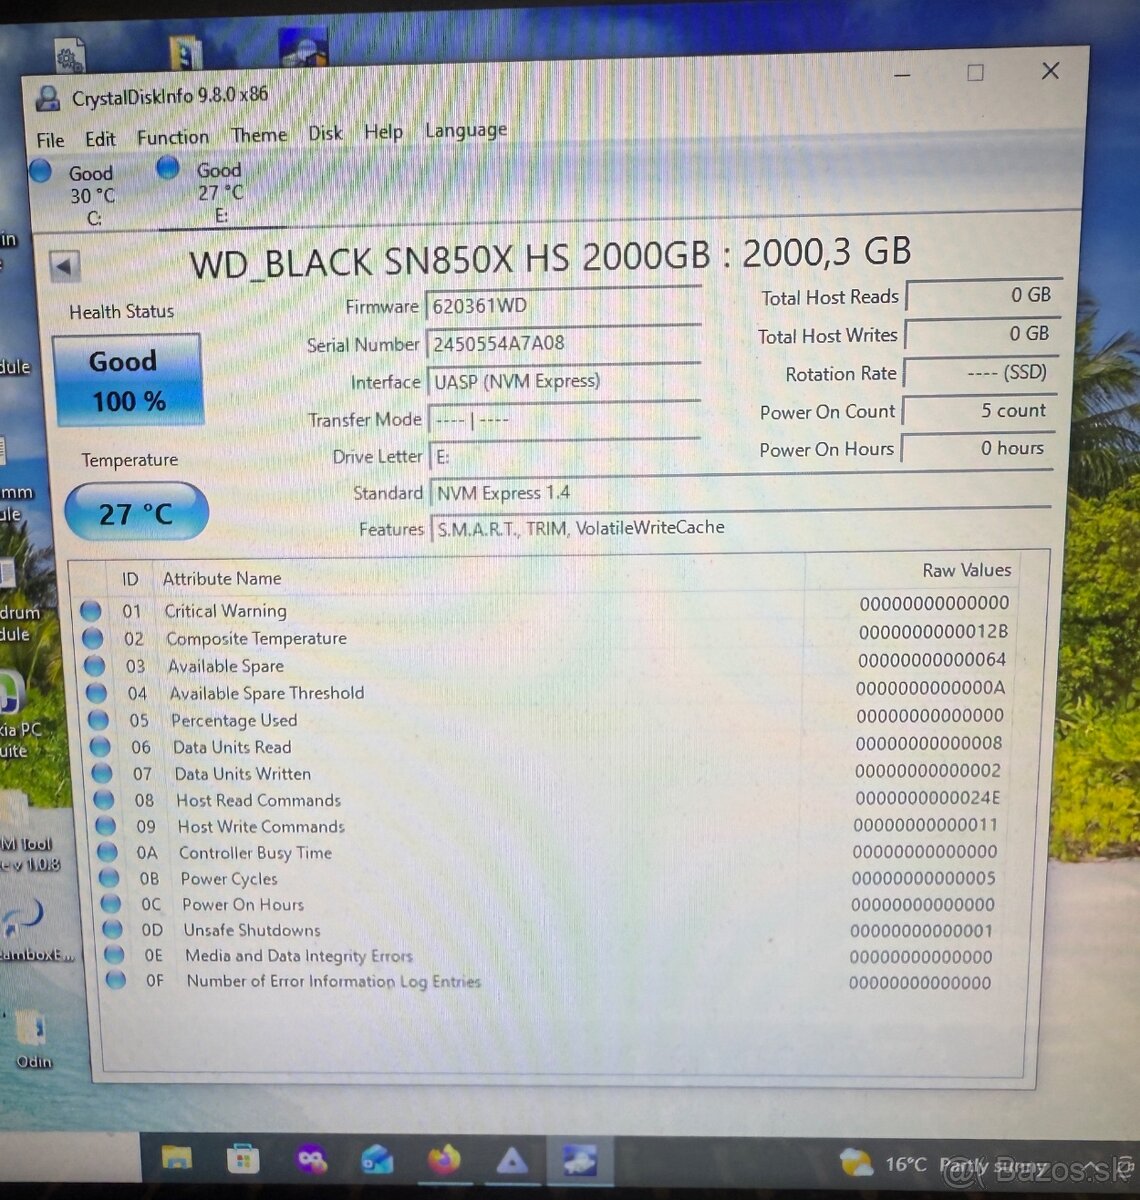The image size is (1140, 1200).
Task: Click status icon for Power Cycles row
Action: pyautogui.click(x=110, y=878)
